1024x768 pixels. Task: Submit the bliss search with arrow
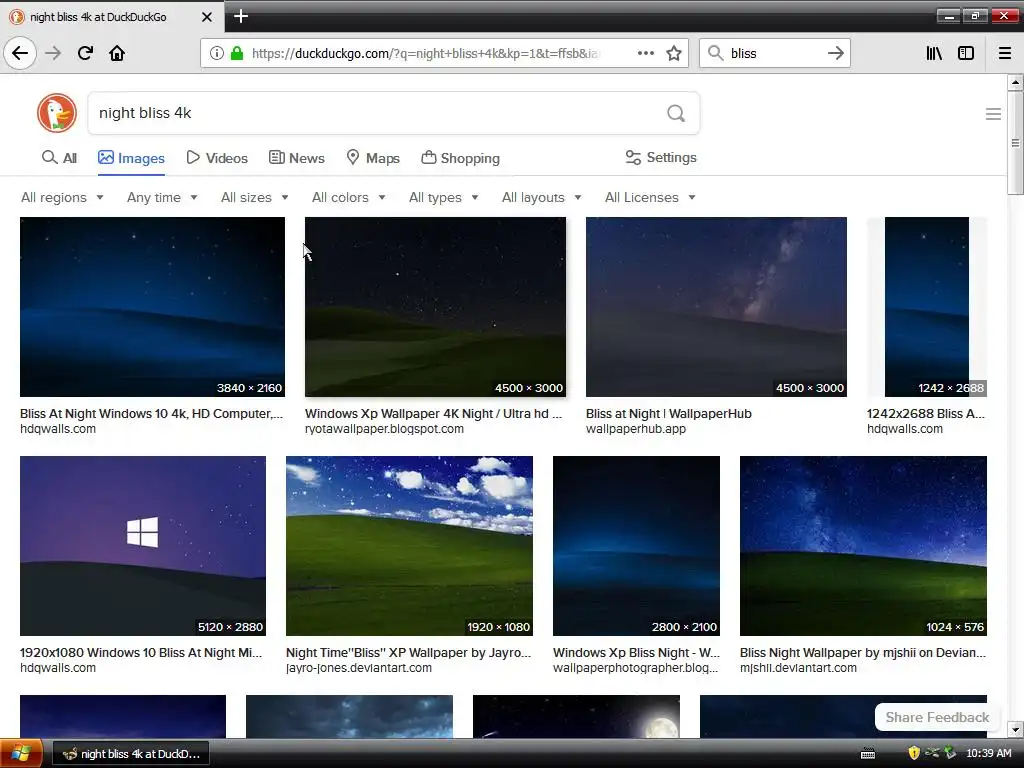(835, 53)
